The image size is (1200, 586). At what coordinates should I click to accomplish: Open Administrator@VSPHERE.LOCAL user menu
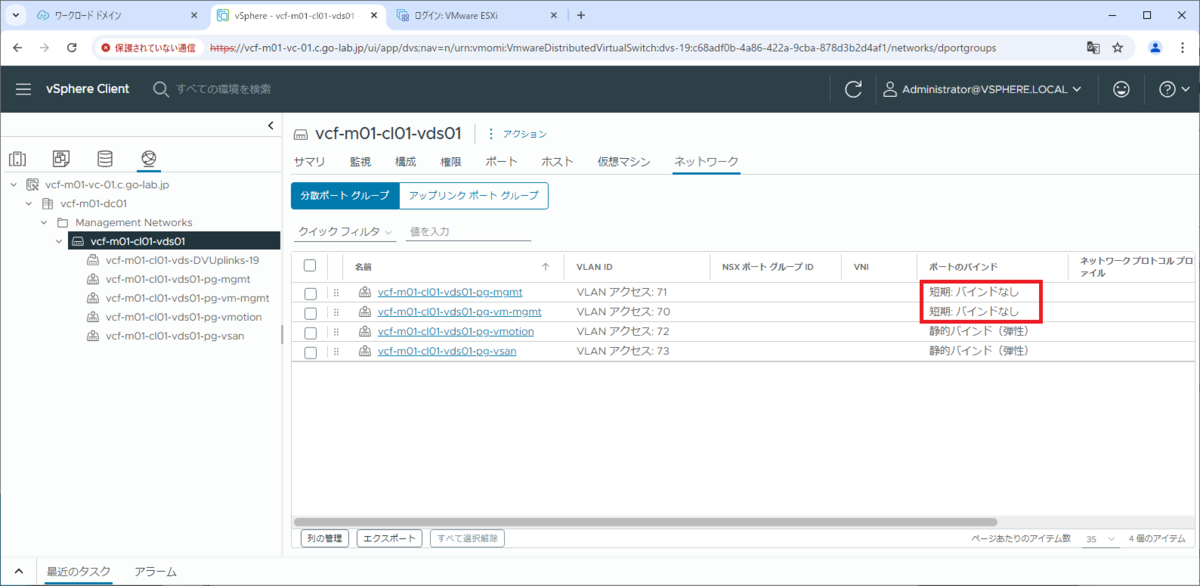pos(983,89)
